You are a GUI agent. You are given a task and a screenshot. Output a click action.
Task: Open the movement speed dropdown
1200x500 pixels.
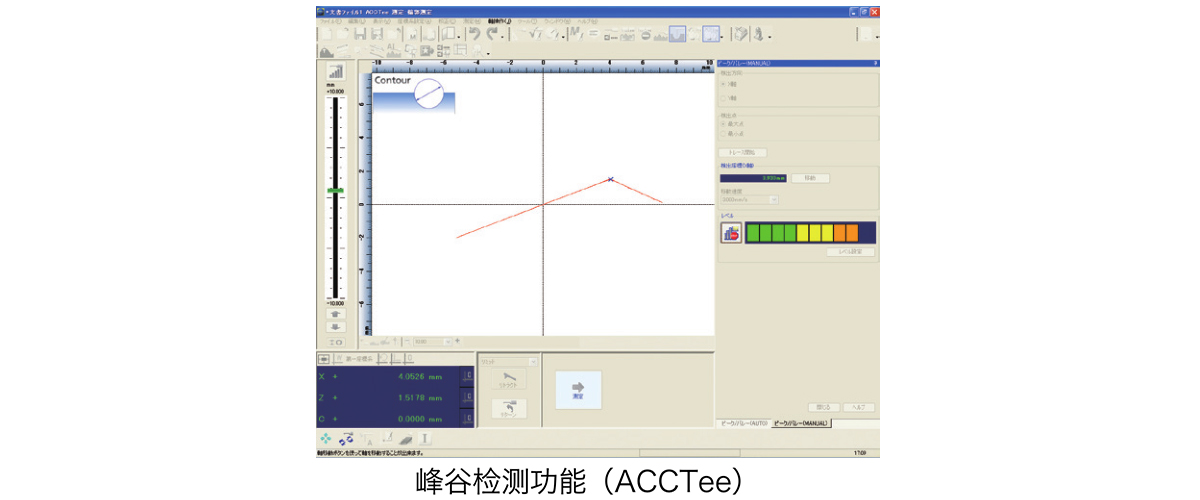773,200
